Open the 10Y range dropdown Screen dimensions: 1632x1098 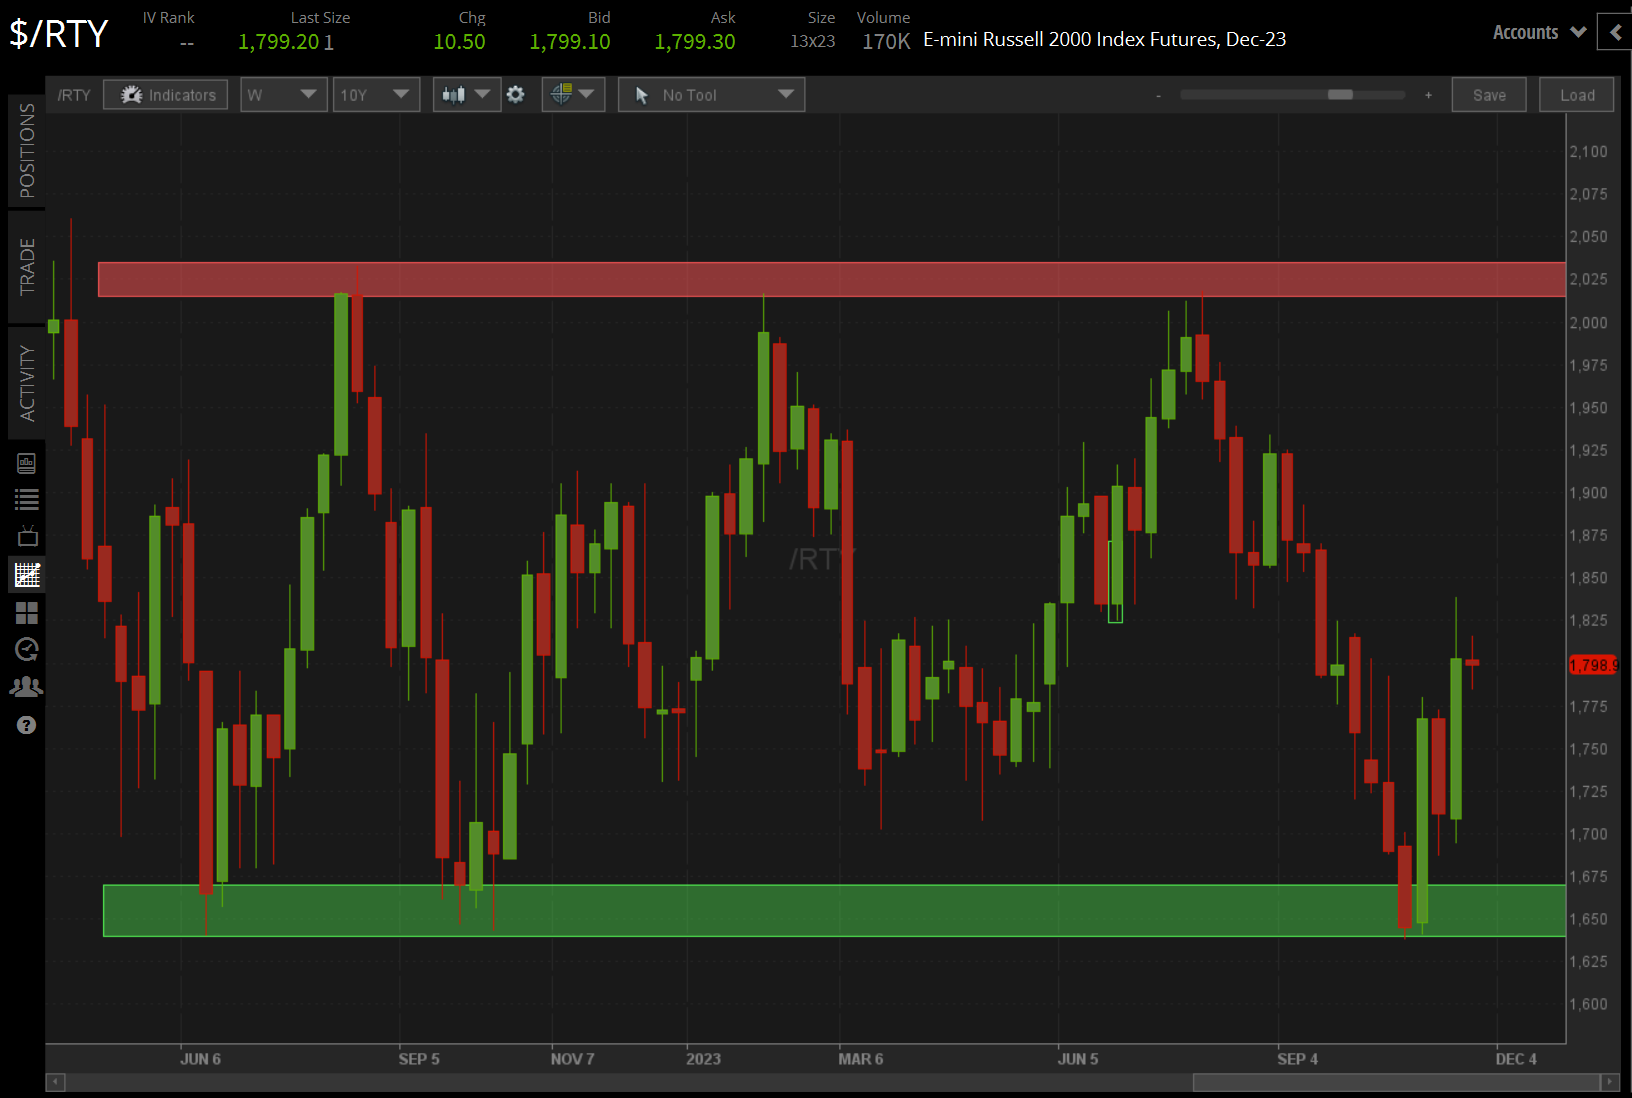(x=376, y=94)
